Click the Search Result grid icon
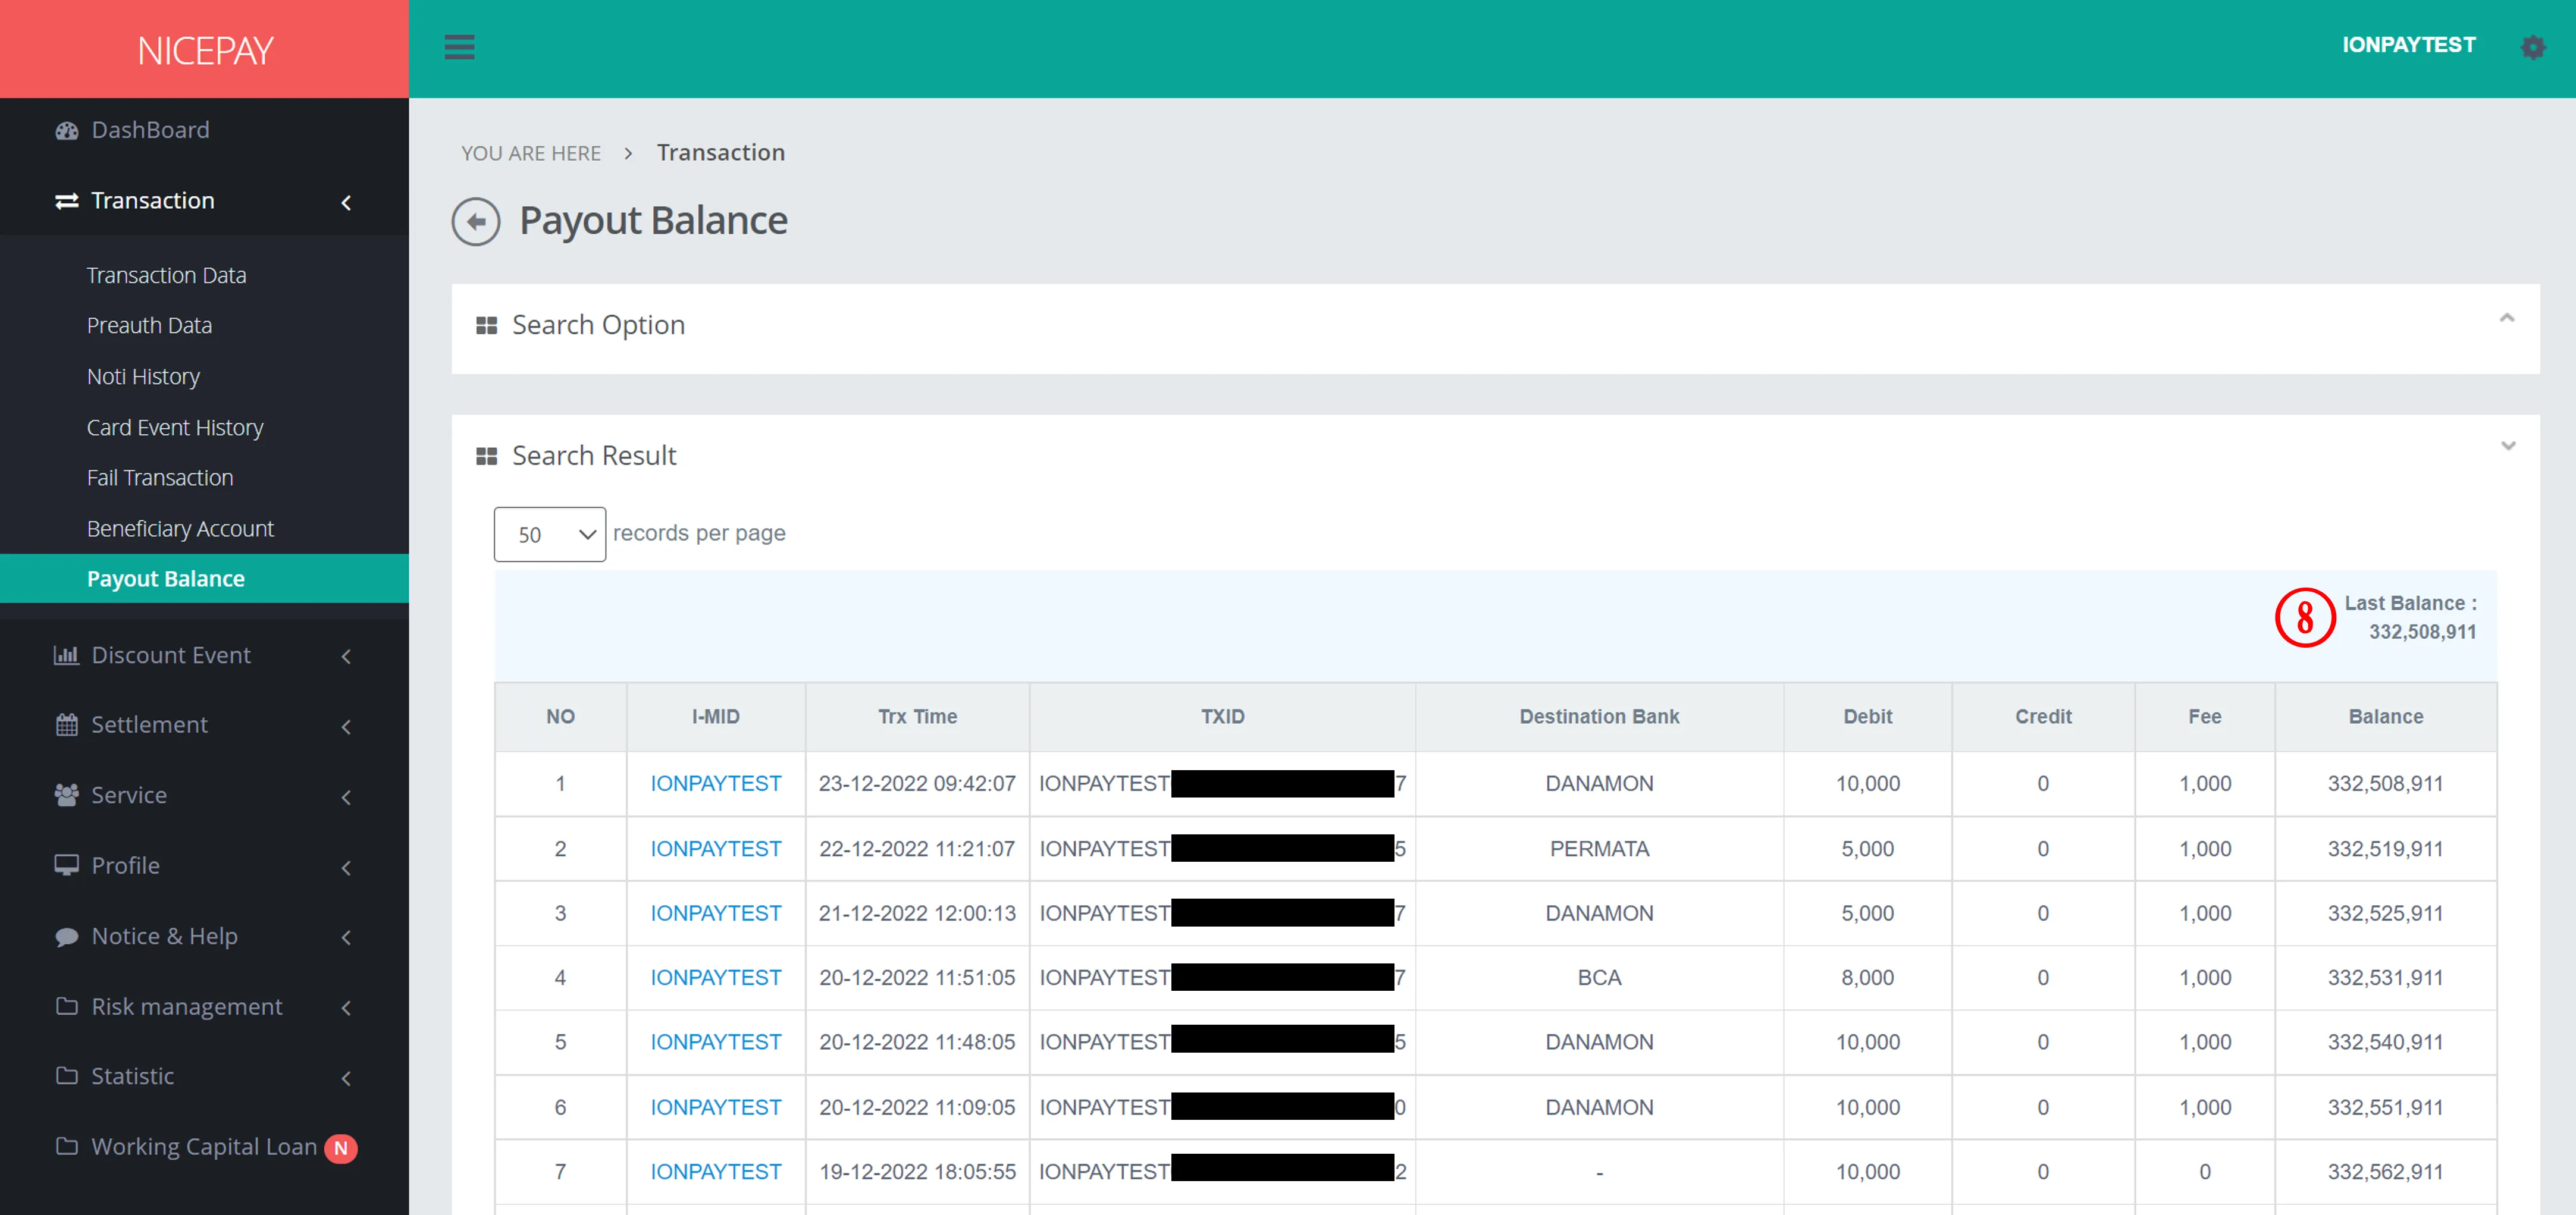2576x1215 pixels. (487, 456)
